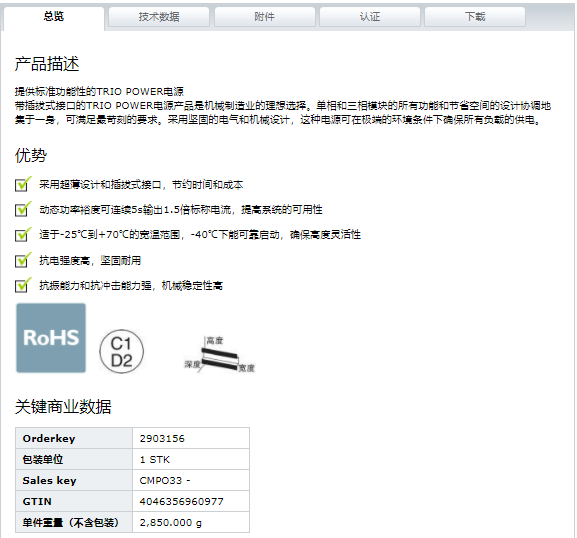The image size is (577, 538).
Task: Click the text 提供标准功能性的TRIO POWER电源
Action: [99, 91]
